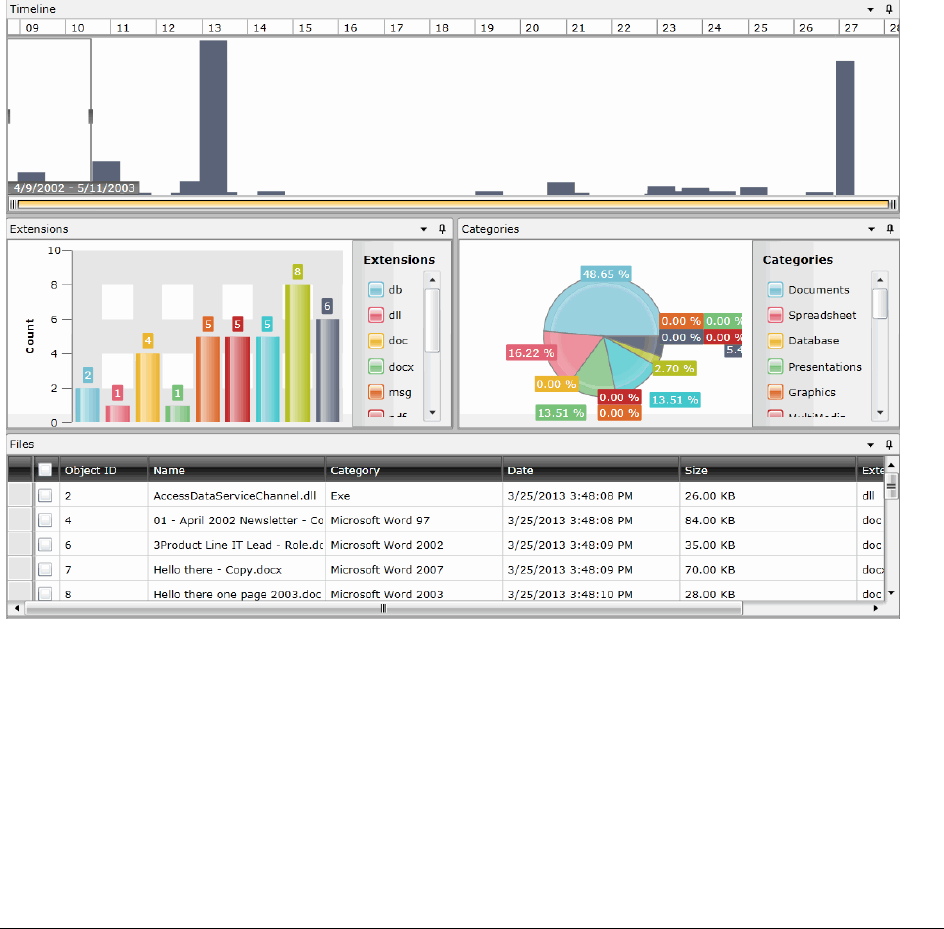The height and width of the screenshot is (929, 944).
Task: Click up arrow in Extensions legend scrollbar
Action: pyautogui.click(x=432, y=280)
